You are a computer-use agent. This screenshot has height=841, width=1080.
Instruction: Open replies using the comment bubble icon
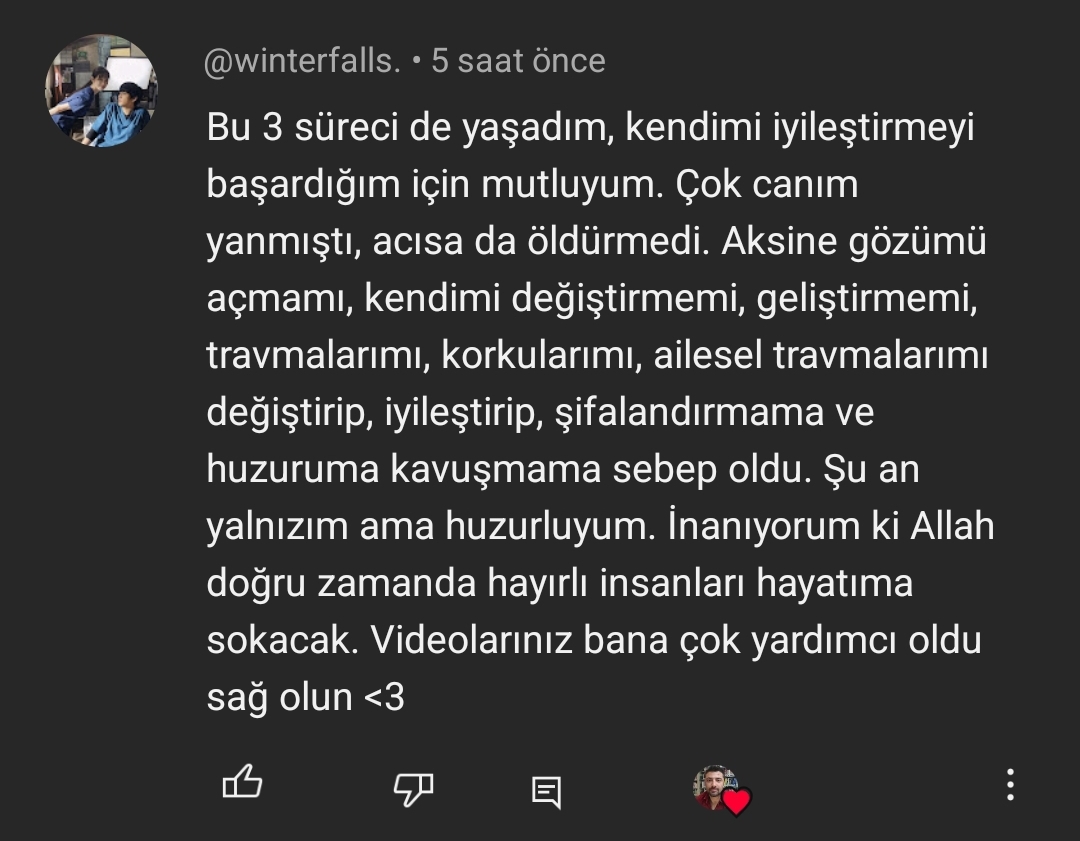point(547,792)
